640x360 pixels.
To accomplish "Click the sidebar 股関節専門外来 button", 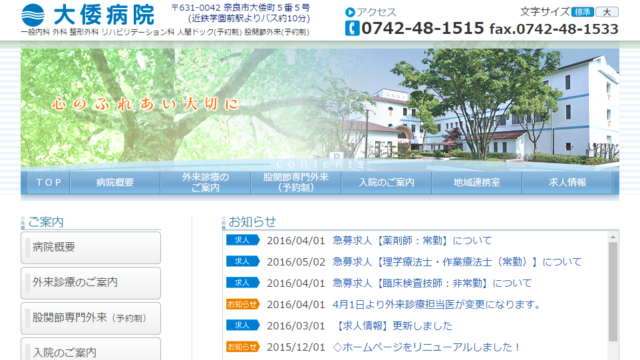I will click(x=91, y=318).
